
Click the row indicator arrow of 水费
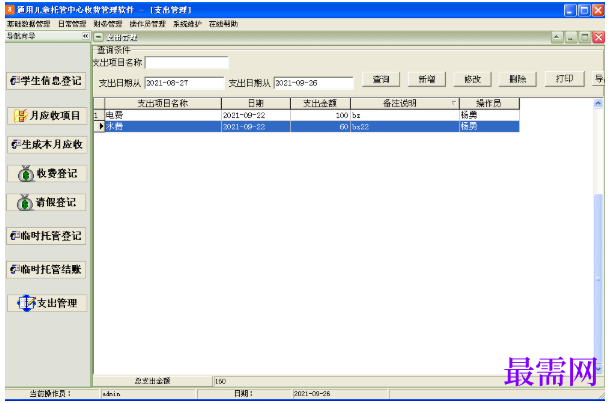pyautogui.click(x=99, y=126)
